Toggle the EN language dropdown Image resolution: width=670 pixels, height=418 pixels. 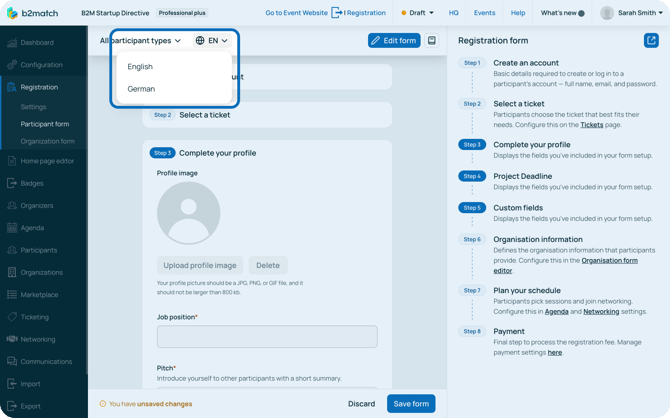[212, 40]
